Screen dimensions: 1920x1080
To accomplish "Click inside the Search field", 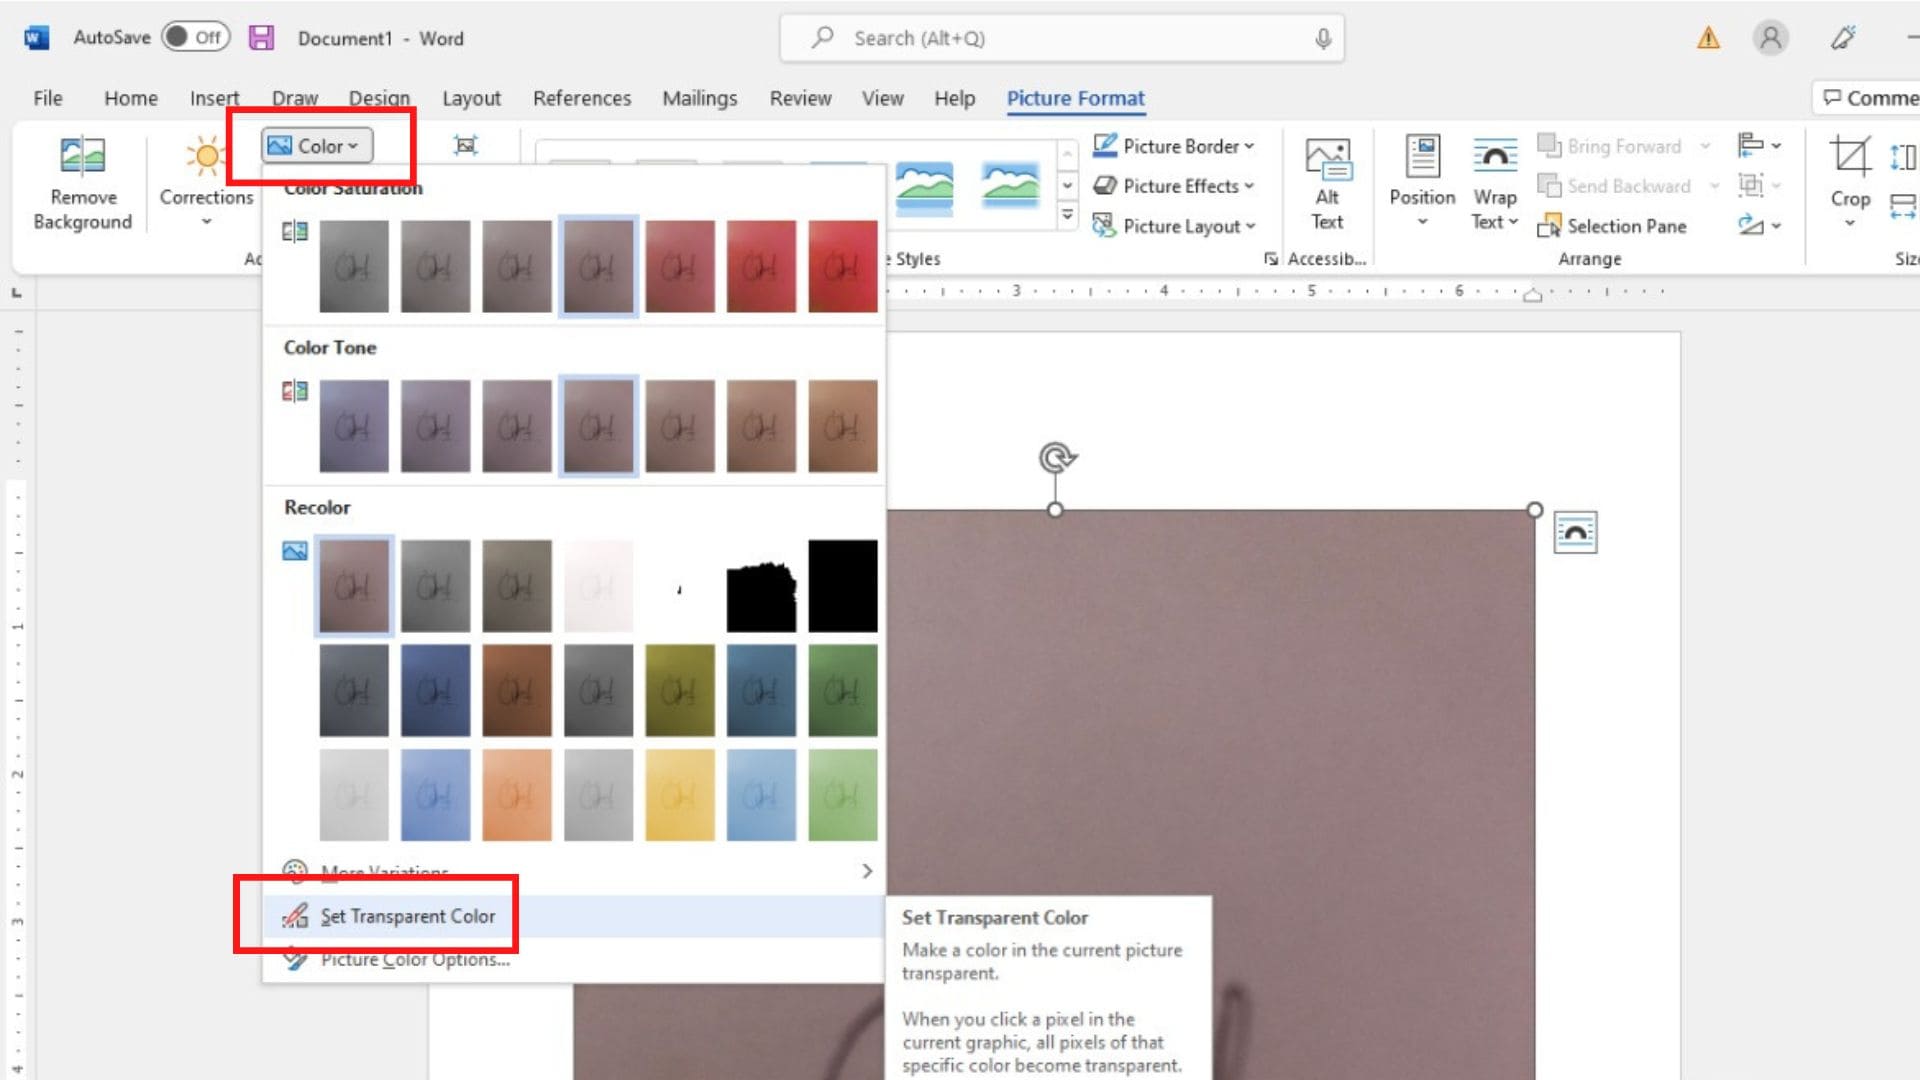I will pyautogui.click(x=1060, y=38).
